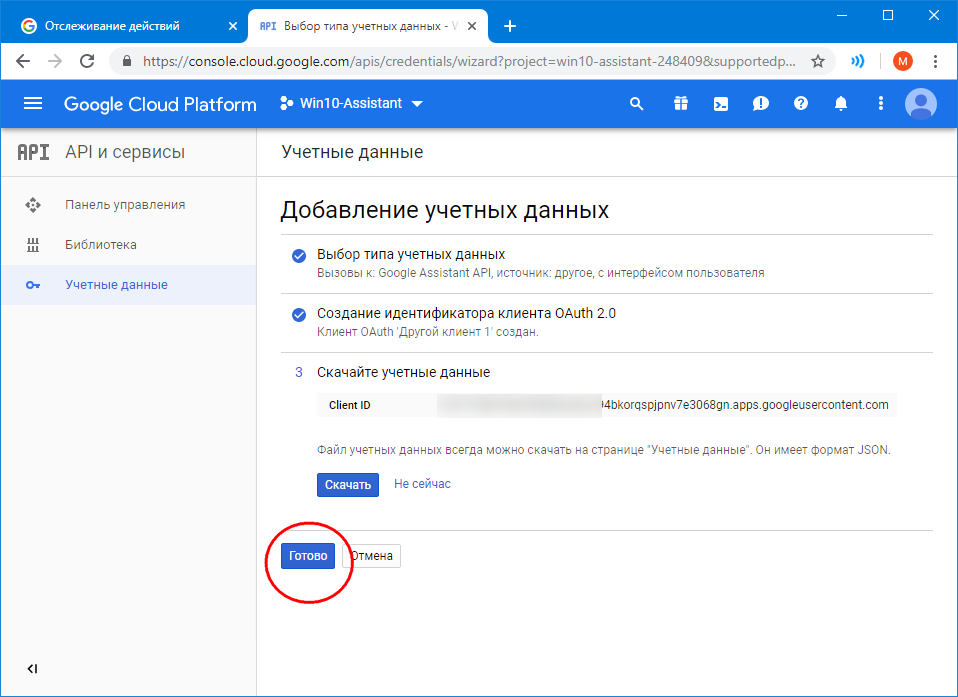Click the search magnifier icon
958x697 pixels.
click(x=636, y=104)
